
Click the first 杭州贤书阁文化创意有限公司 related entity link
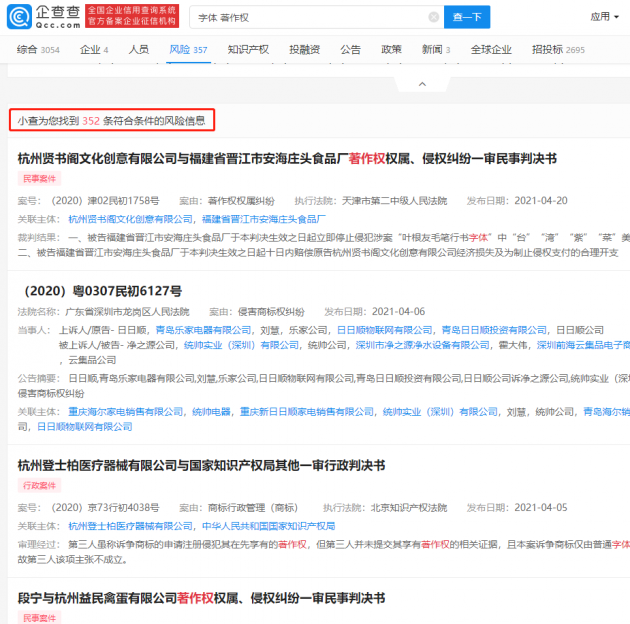(x=130, y=219)
